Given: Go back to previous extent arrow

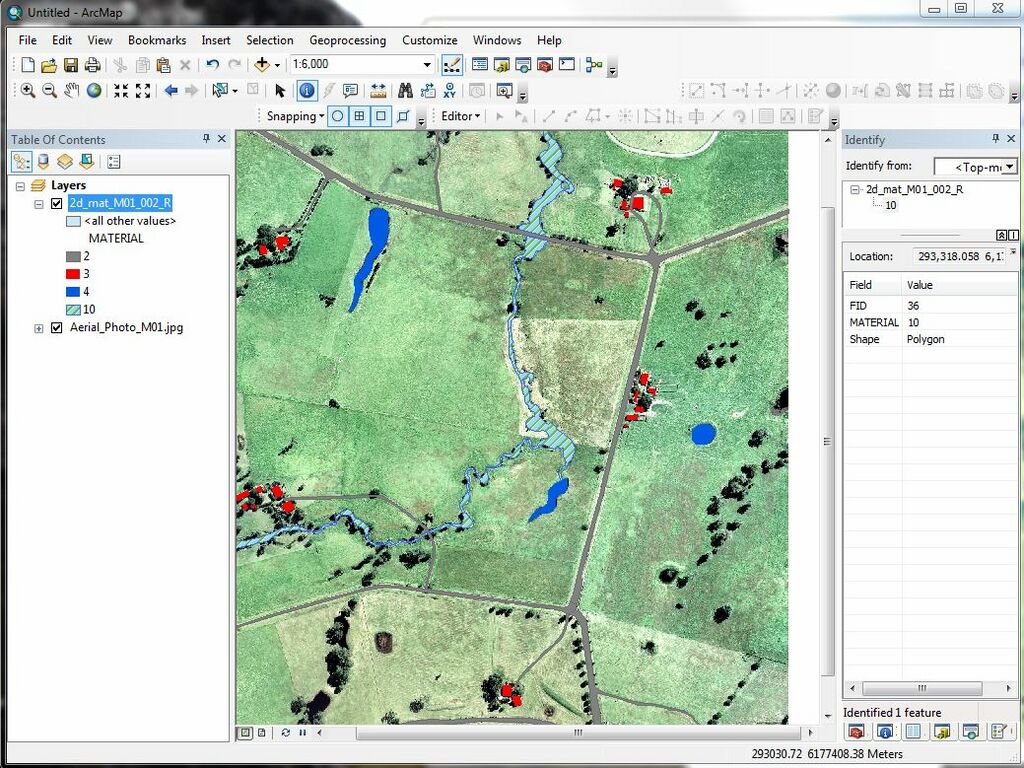Looking at the screenshot, I should pos(170,91).
